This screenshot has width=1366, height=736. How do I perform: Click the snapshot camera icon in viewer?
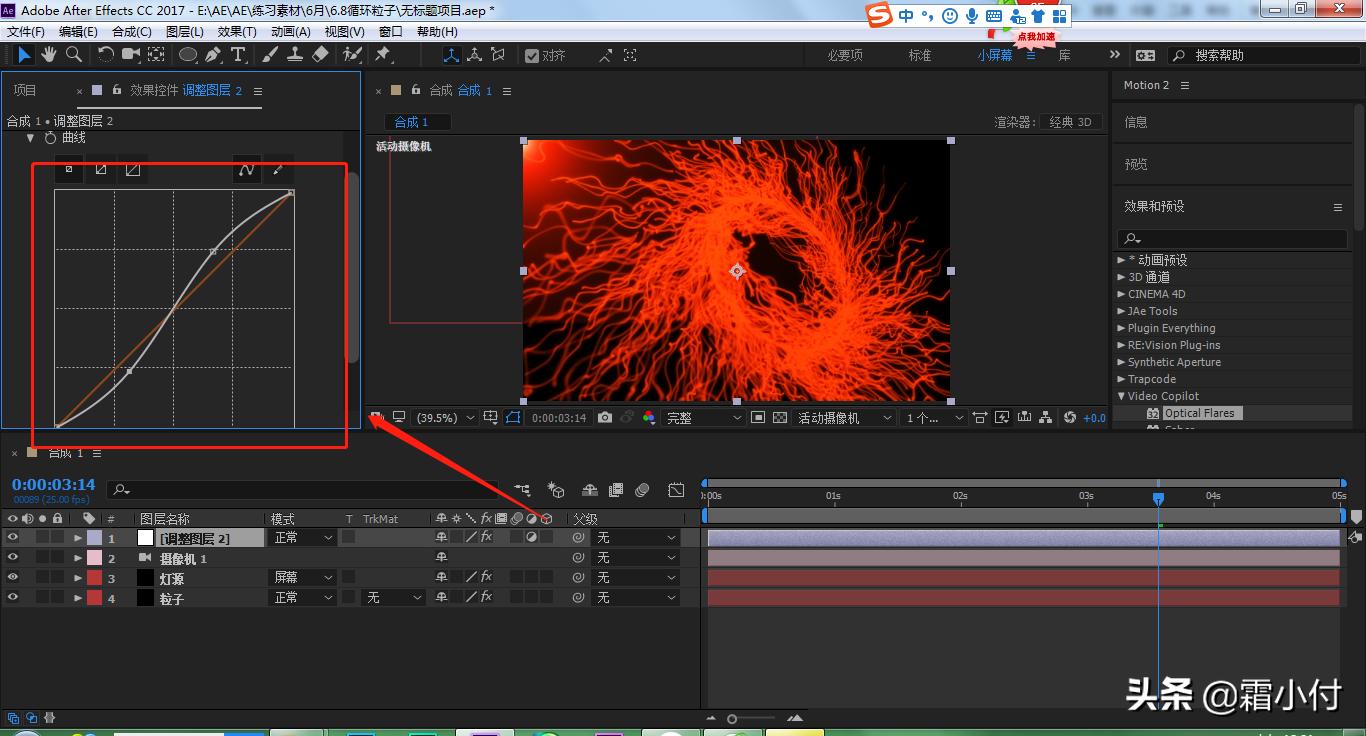[x=605, y=418]
